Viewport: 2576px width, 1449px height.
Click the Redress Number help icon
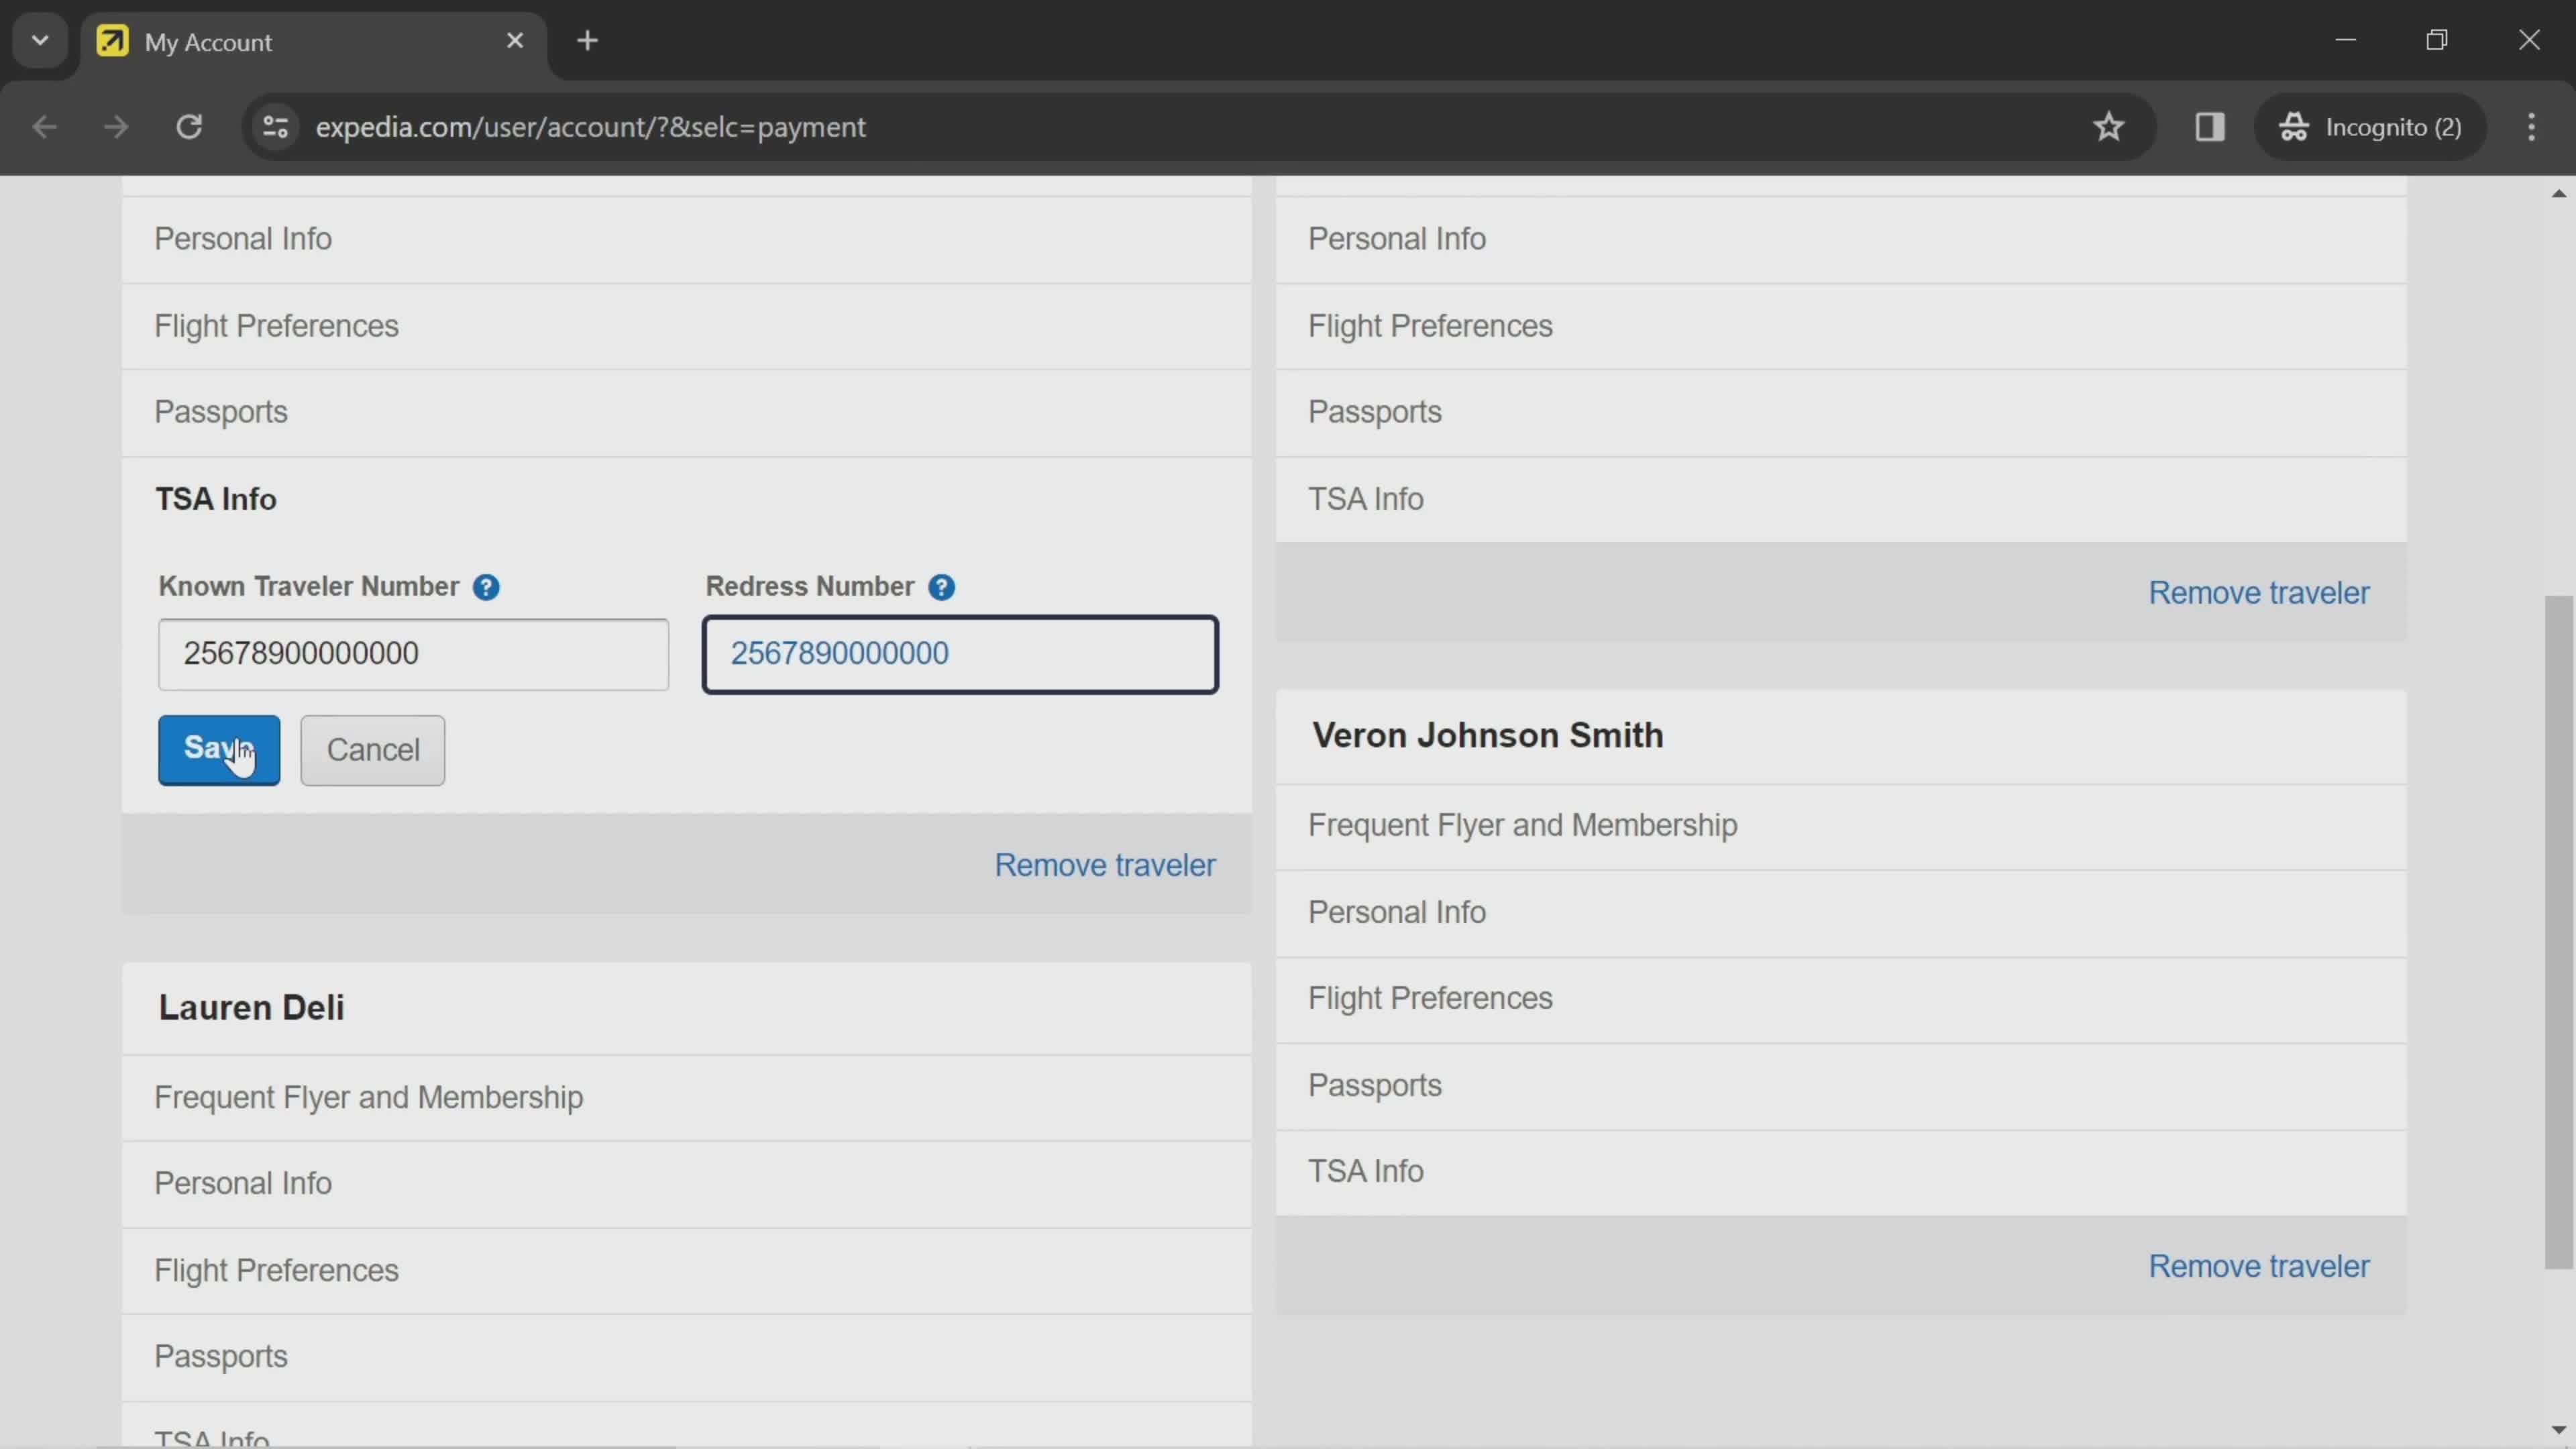(x=941, y=587)
